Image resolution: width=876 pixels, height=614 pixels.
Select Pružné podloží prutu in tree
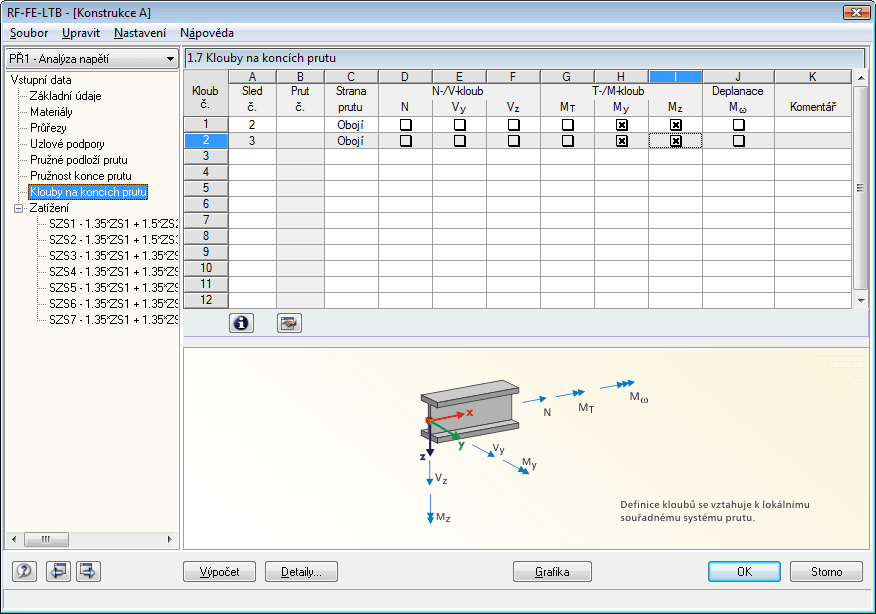click(79, 160)
